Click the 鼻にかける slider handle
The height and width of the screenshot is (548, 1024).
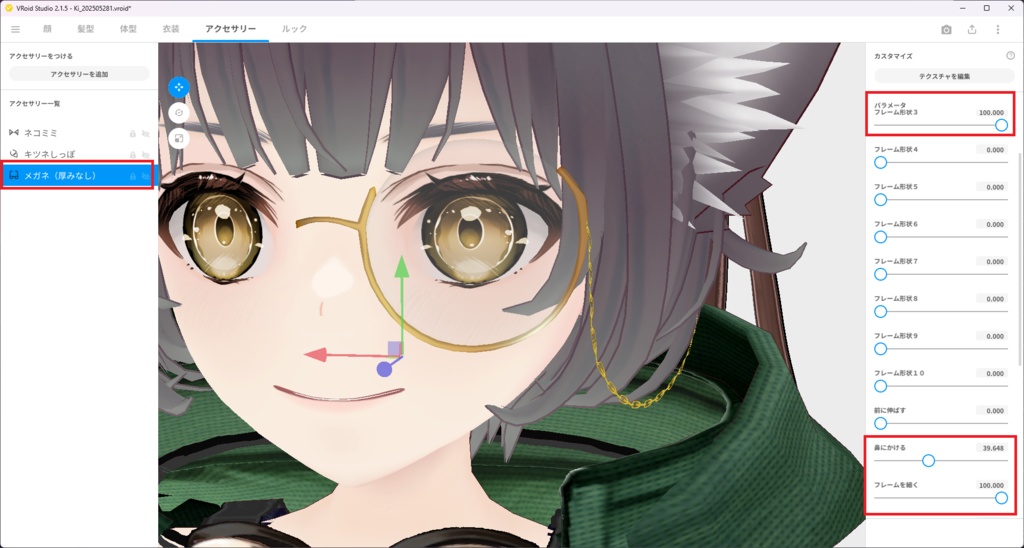click(928, 460)
